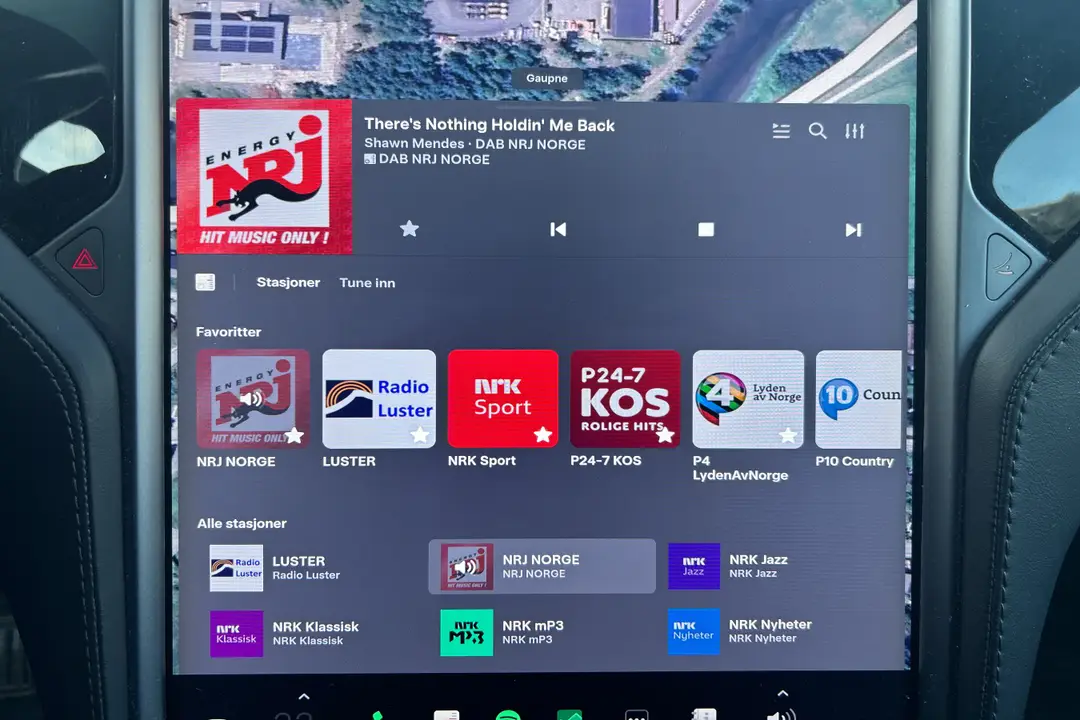Select P10 Country favorite tile
This screenshot has width=1080, height=720.
tap(858, 400)
